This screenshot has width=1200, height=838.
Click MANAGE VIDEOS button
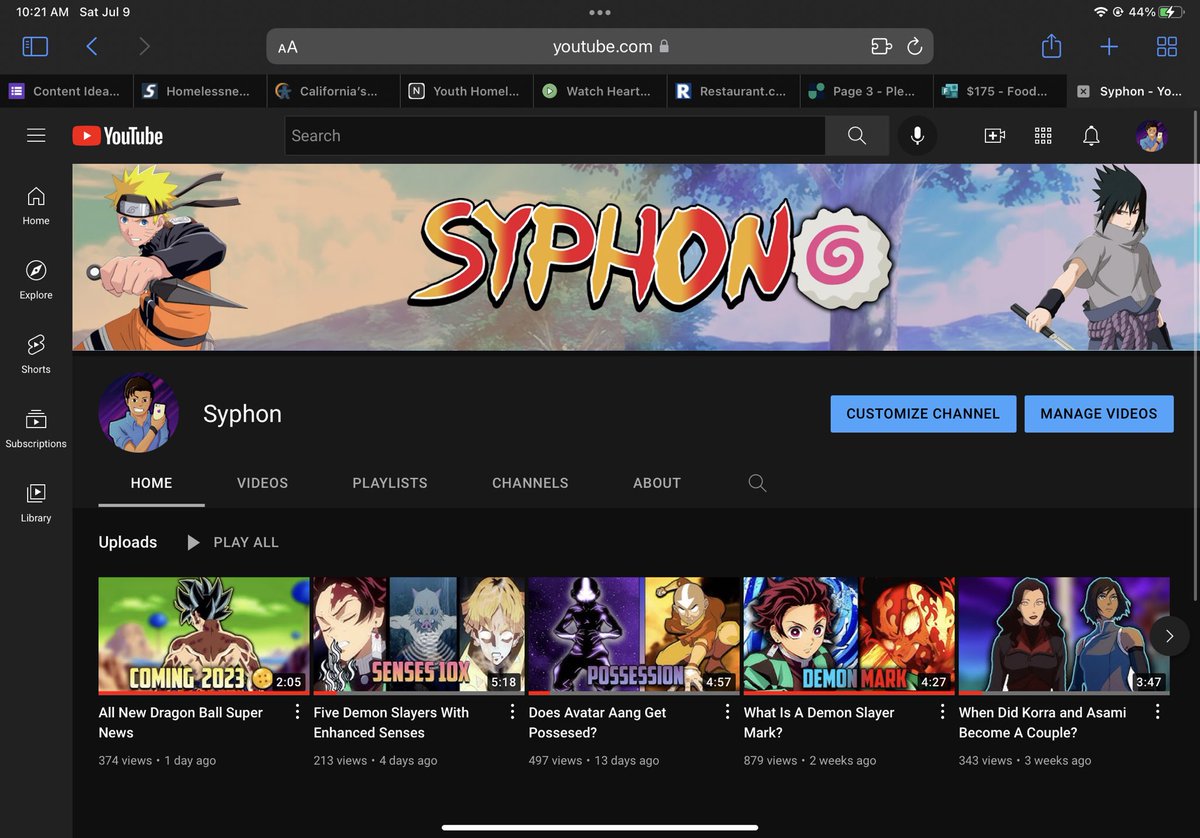pyautogui.click(x=1099, y=414)
